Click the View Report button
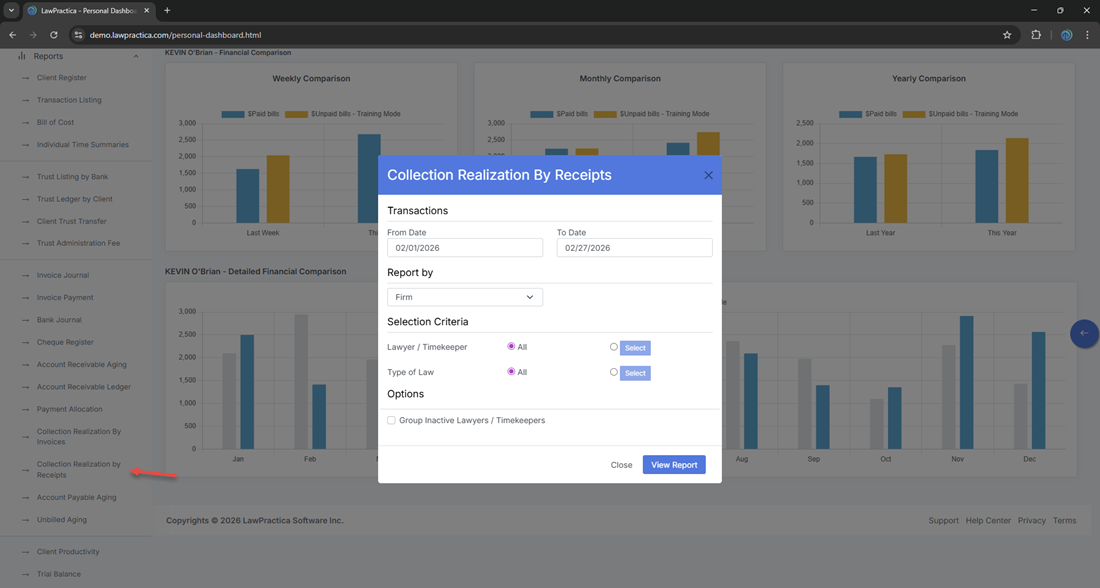1100x588 pixels. [x=674, y=465]
